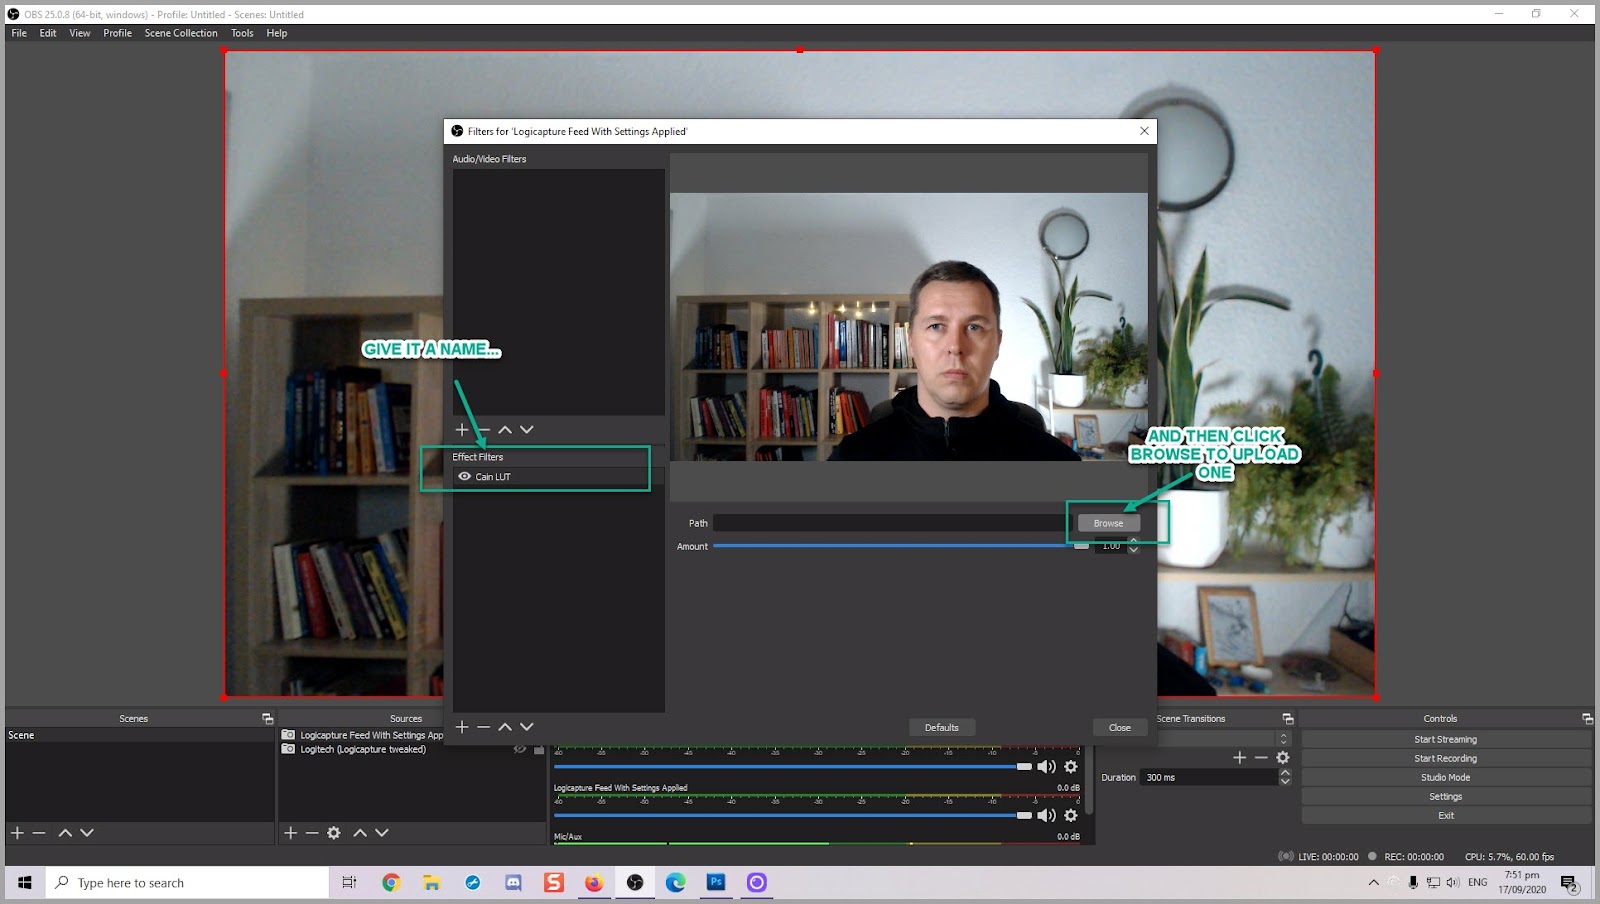The image size is (1600, 904).
Task: Adjust Logicapture Feed With Settings Applied volume slider
Action: [x=793, y=815]
